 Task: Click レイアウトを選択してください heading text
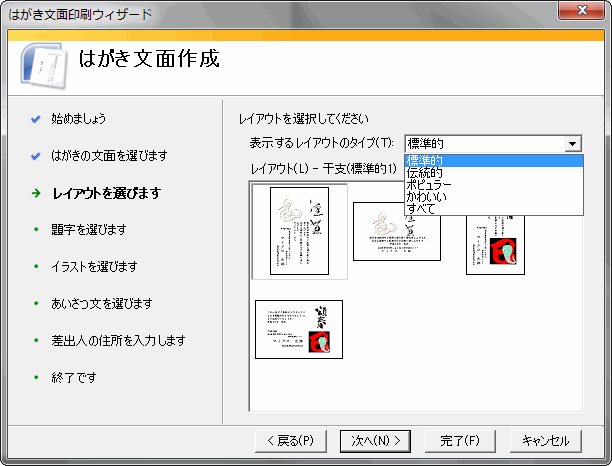[303, 119]
